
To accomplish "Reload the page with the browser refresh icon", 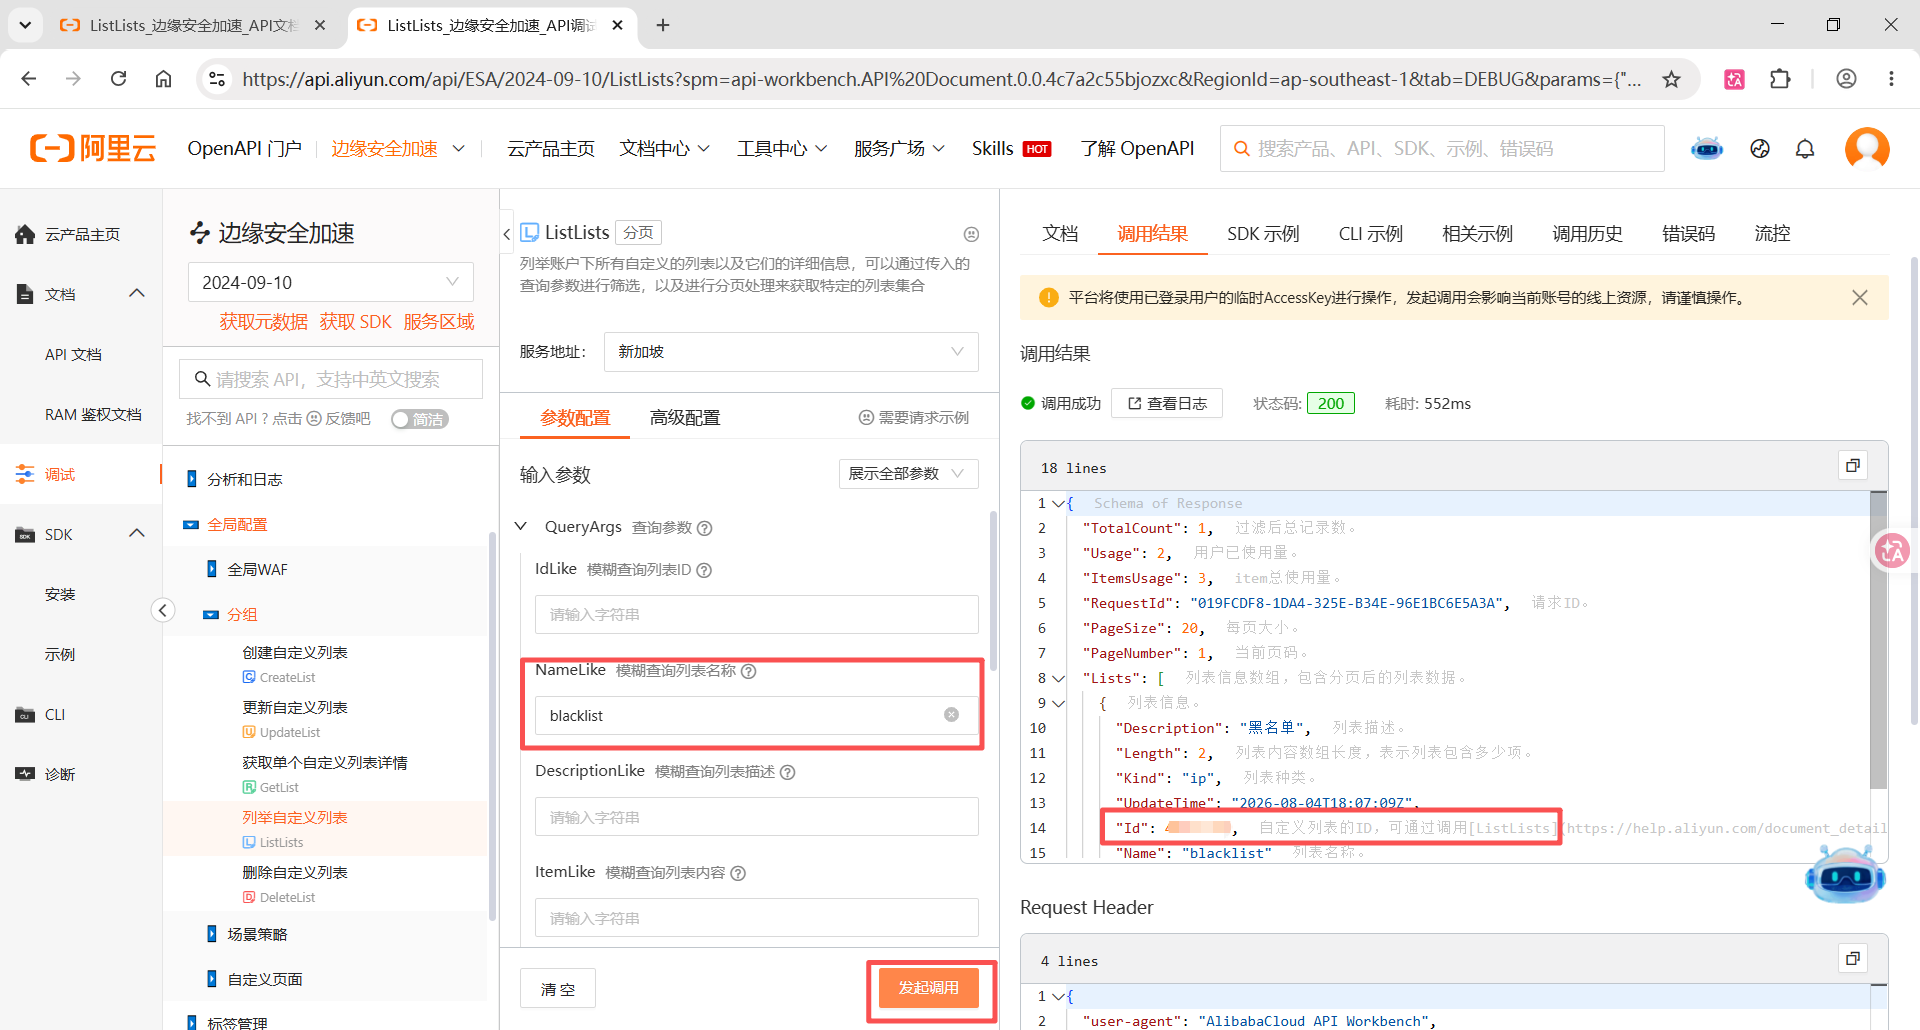I will [x=119, y=79].
